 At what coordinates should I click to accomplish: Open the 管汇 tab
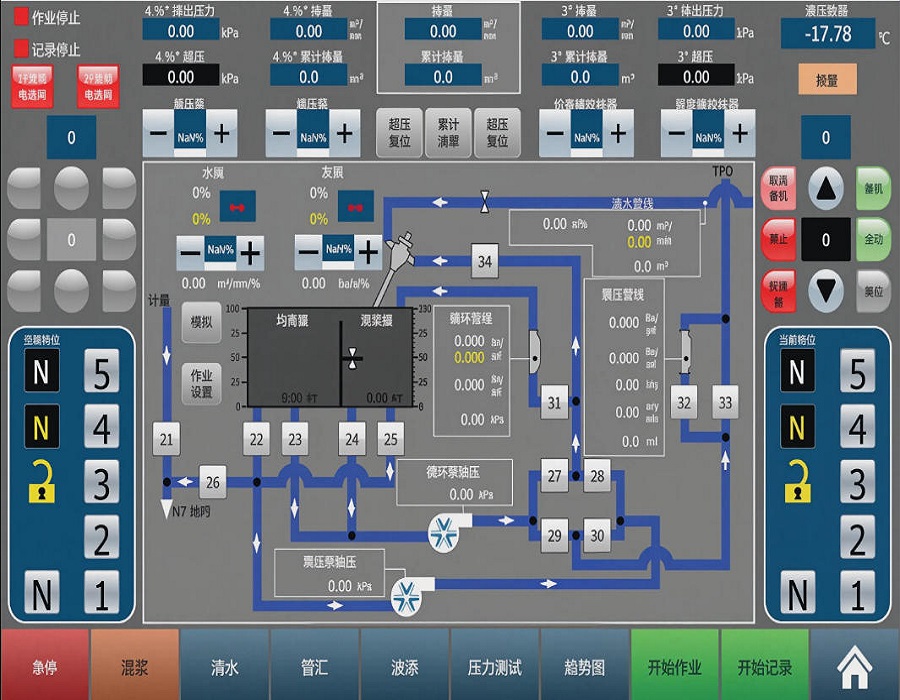[315, 664]
